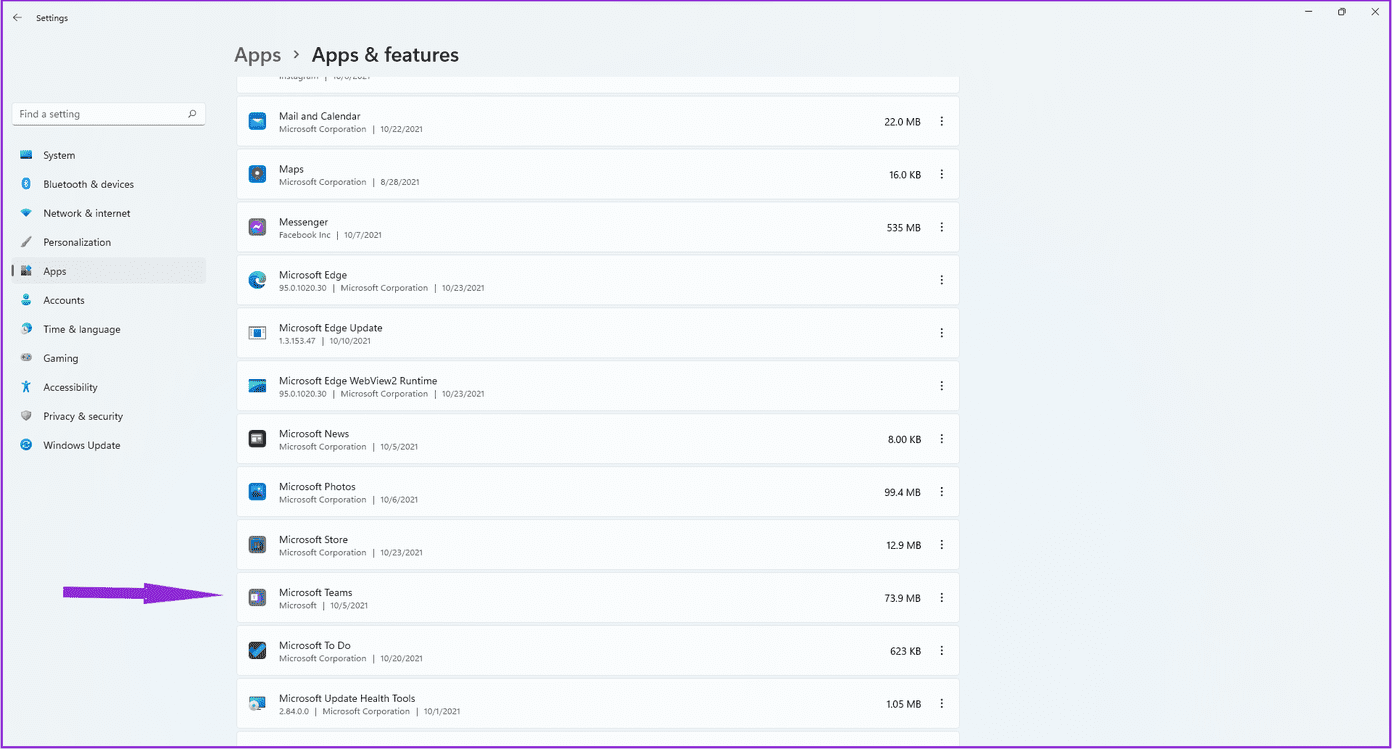Open Windows Update settings
Viewport: 1392px width, 749px height.
point(108,445)
